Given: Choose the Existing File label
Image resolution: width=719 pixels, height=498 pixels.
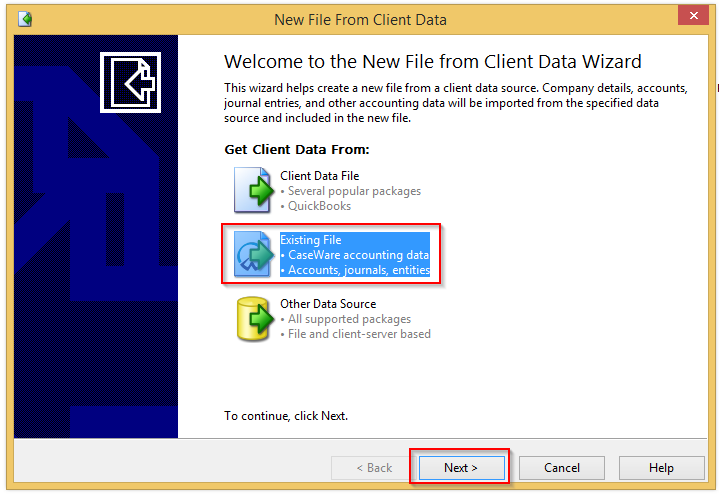Looking at the screenshot, I should coord(311,240).
